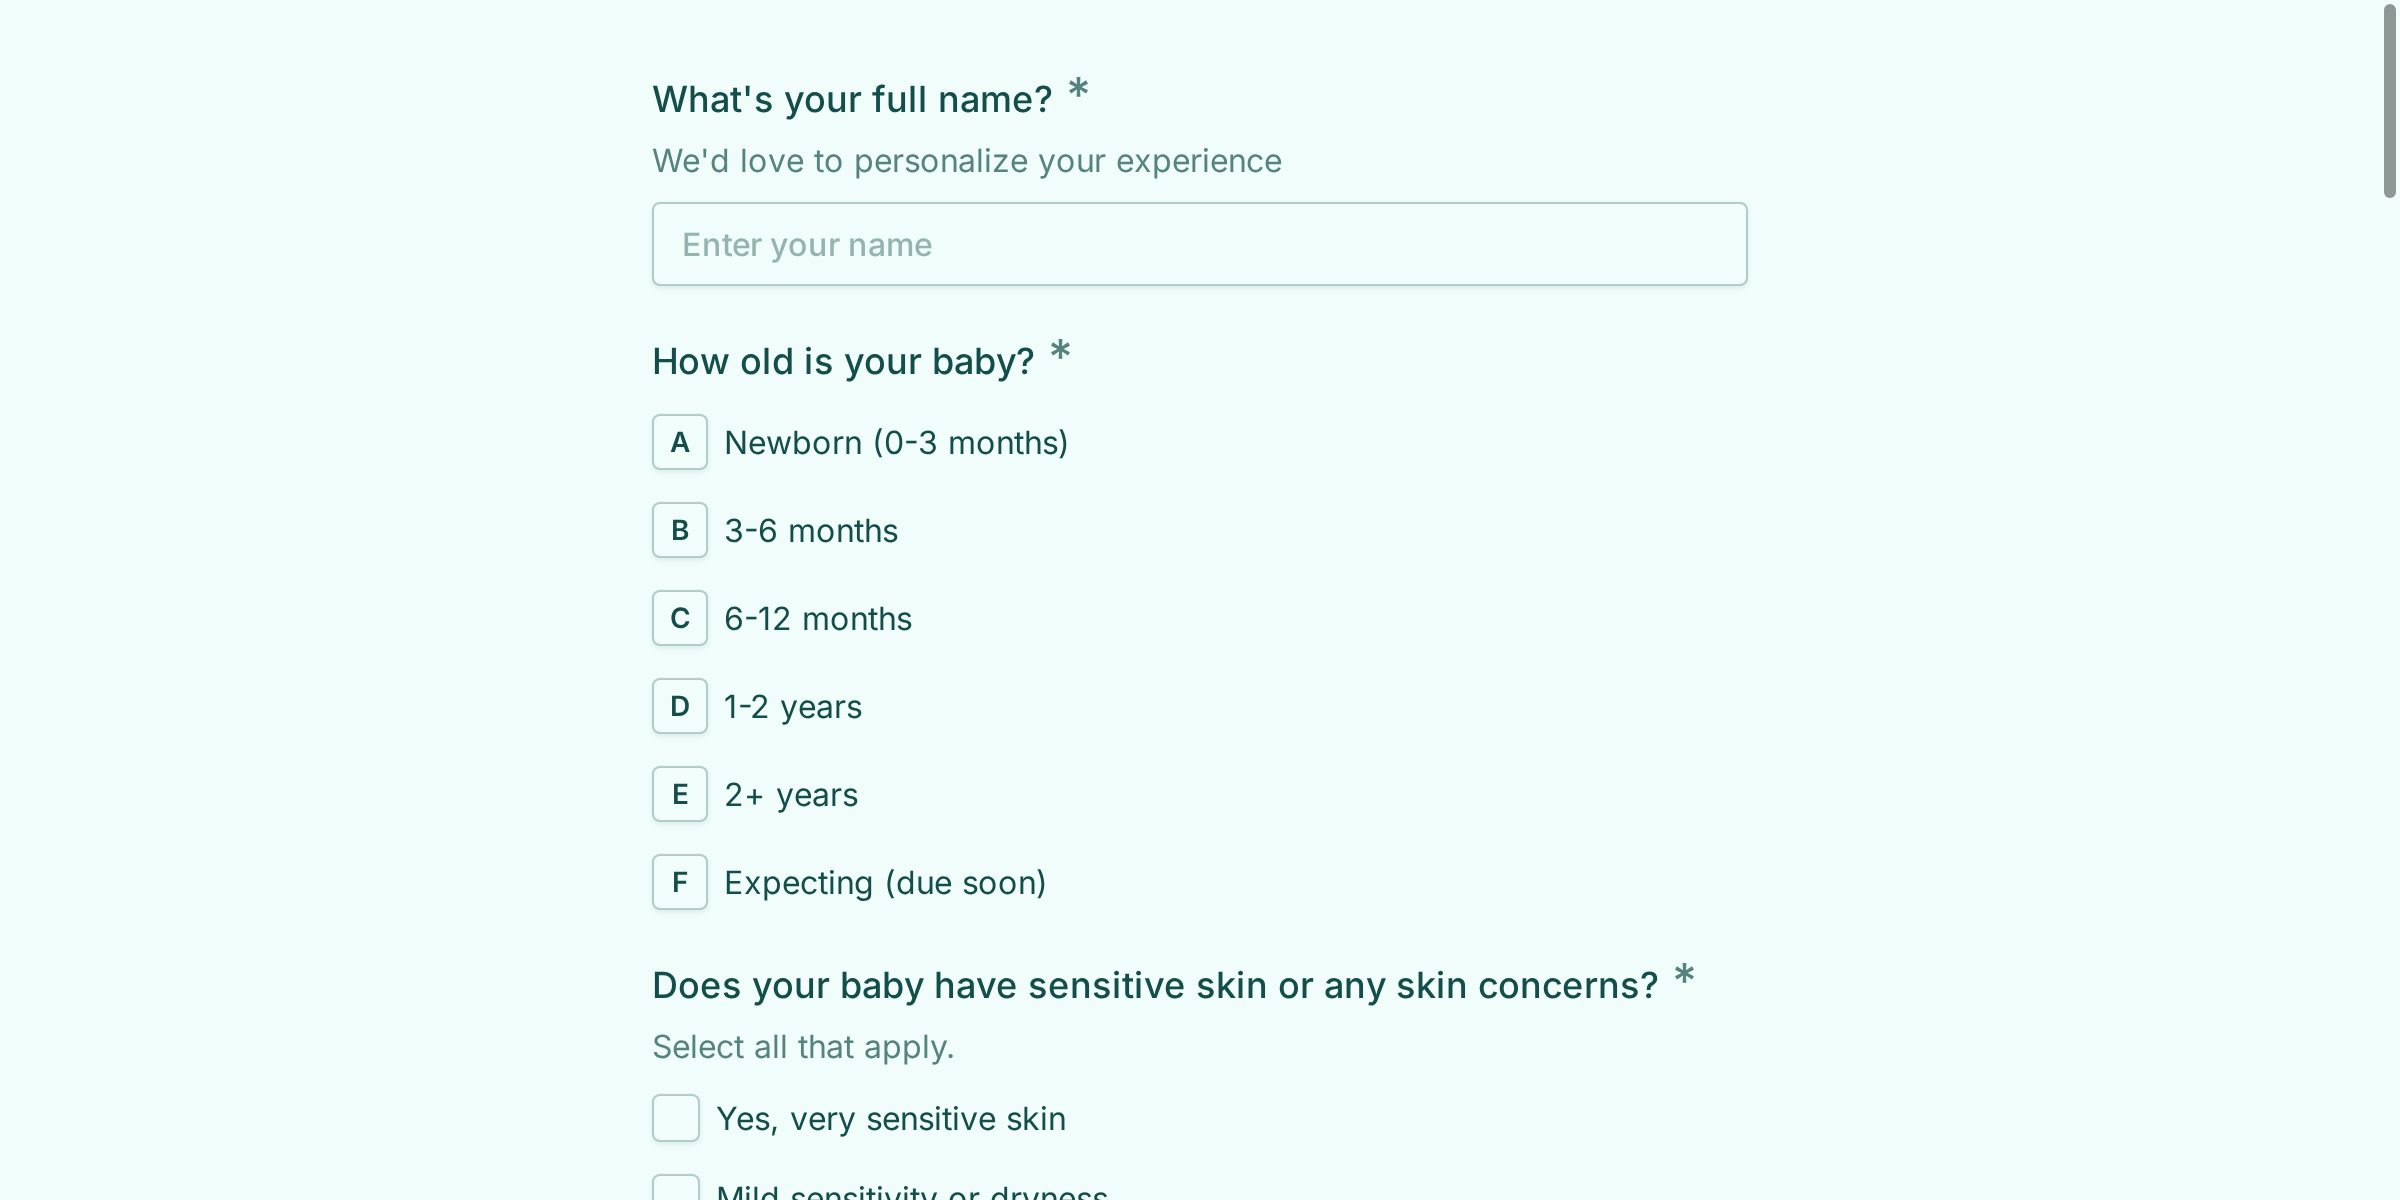2400x1200 pixels.
Task: Select the 2+ years option label
Action: tap(791, 794)
